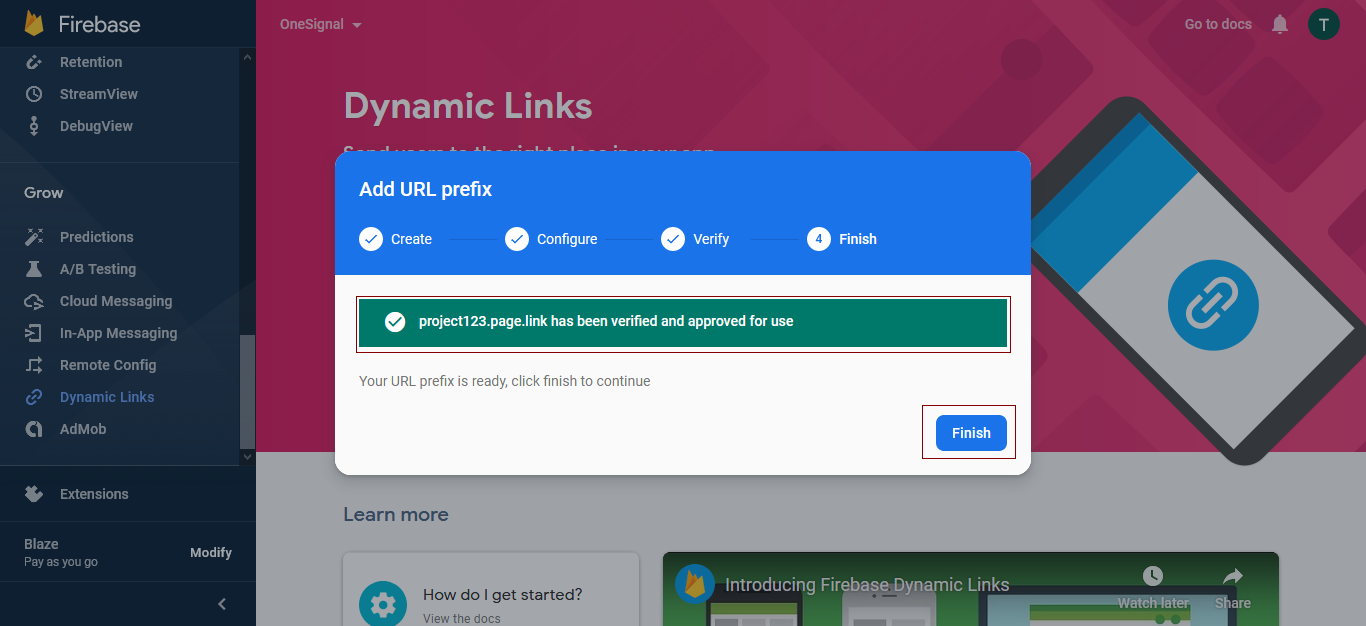Open notifications bell icon
The height and width of the screenshot is (626, 1366).
click(x=1280, y=24)
